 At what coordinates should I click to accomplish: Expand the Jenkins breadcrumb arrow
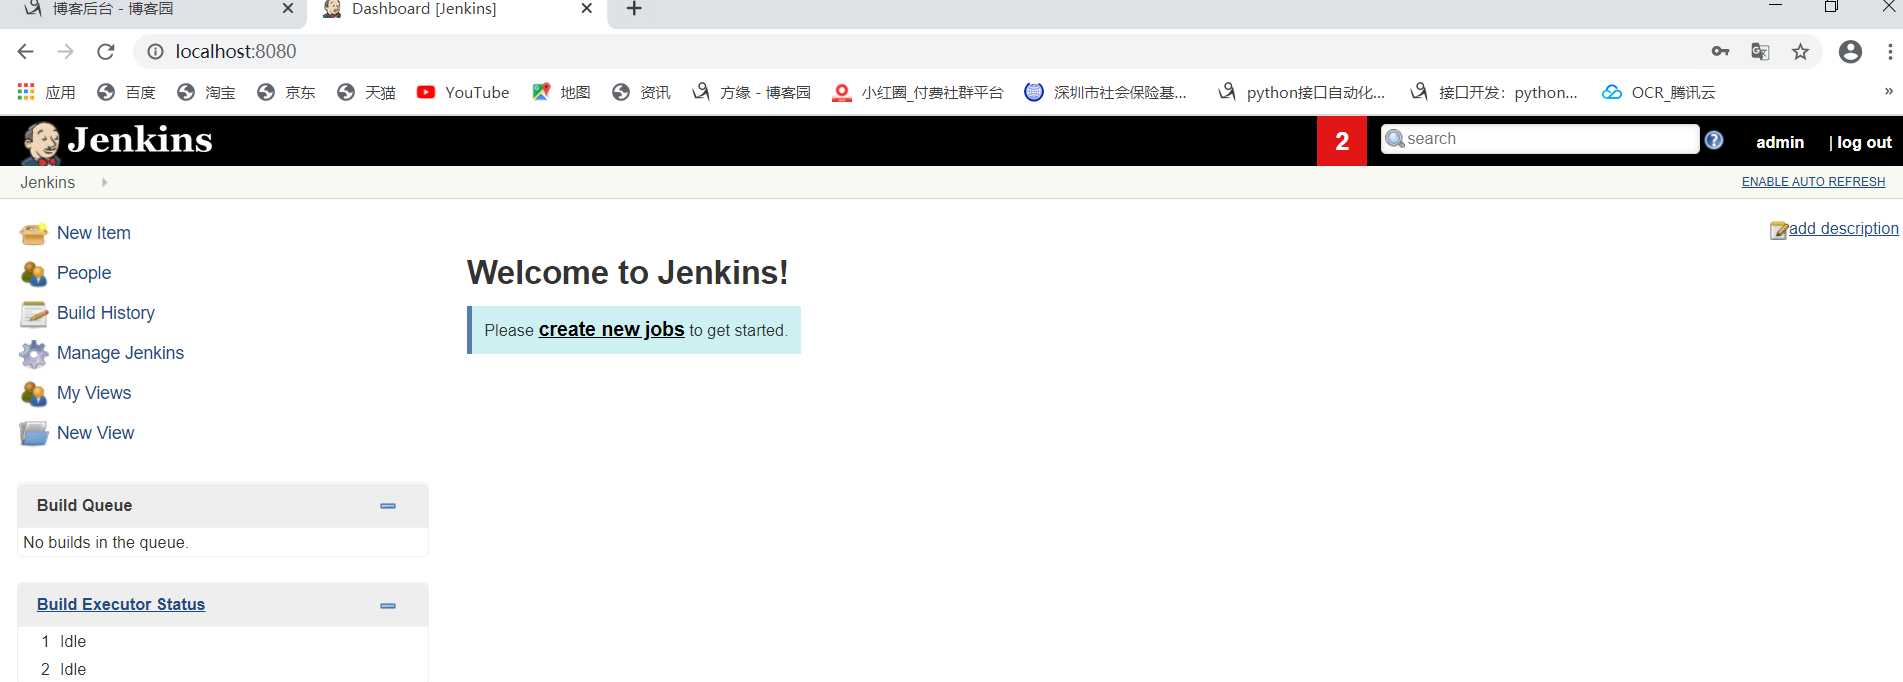click(x=104, y=182)
